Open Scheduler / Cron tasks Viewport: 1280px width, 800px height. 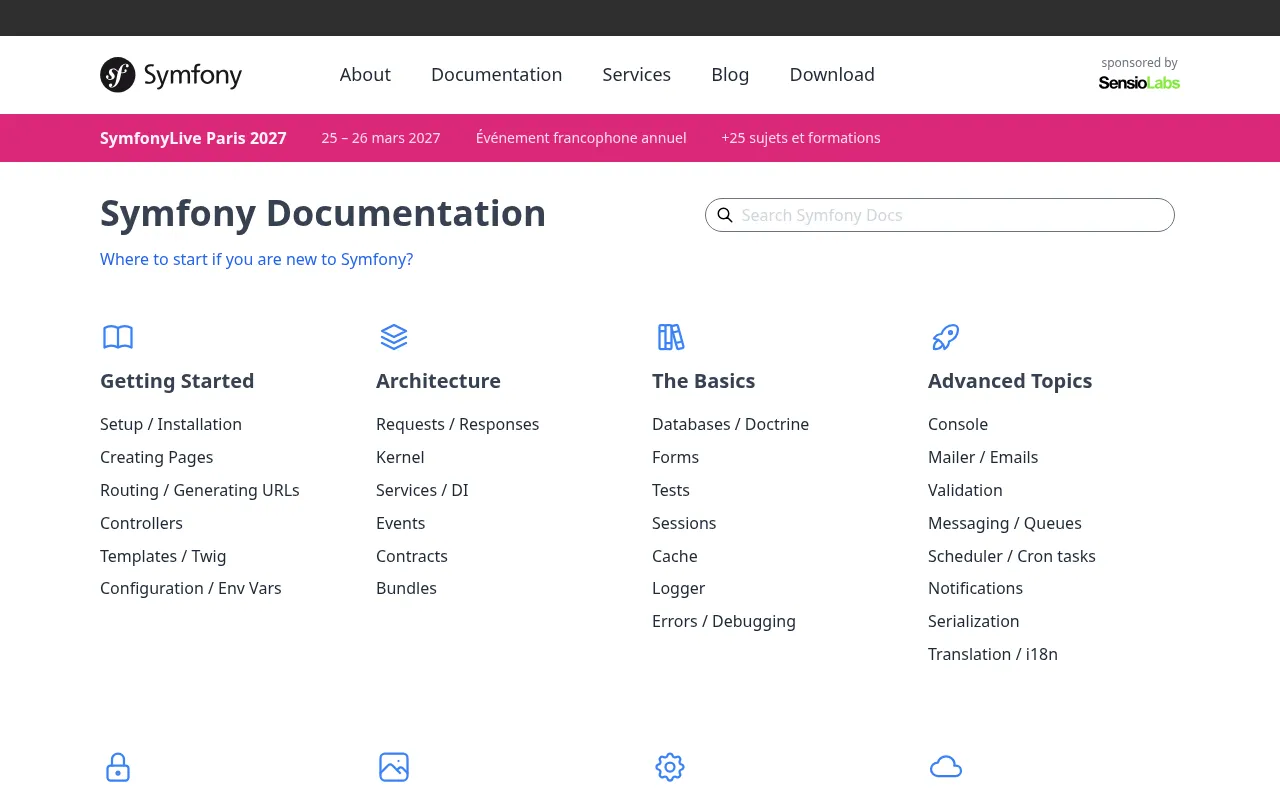pyautogui.click(x=1012, y=556)
